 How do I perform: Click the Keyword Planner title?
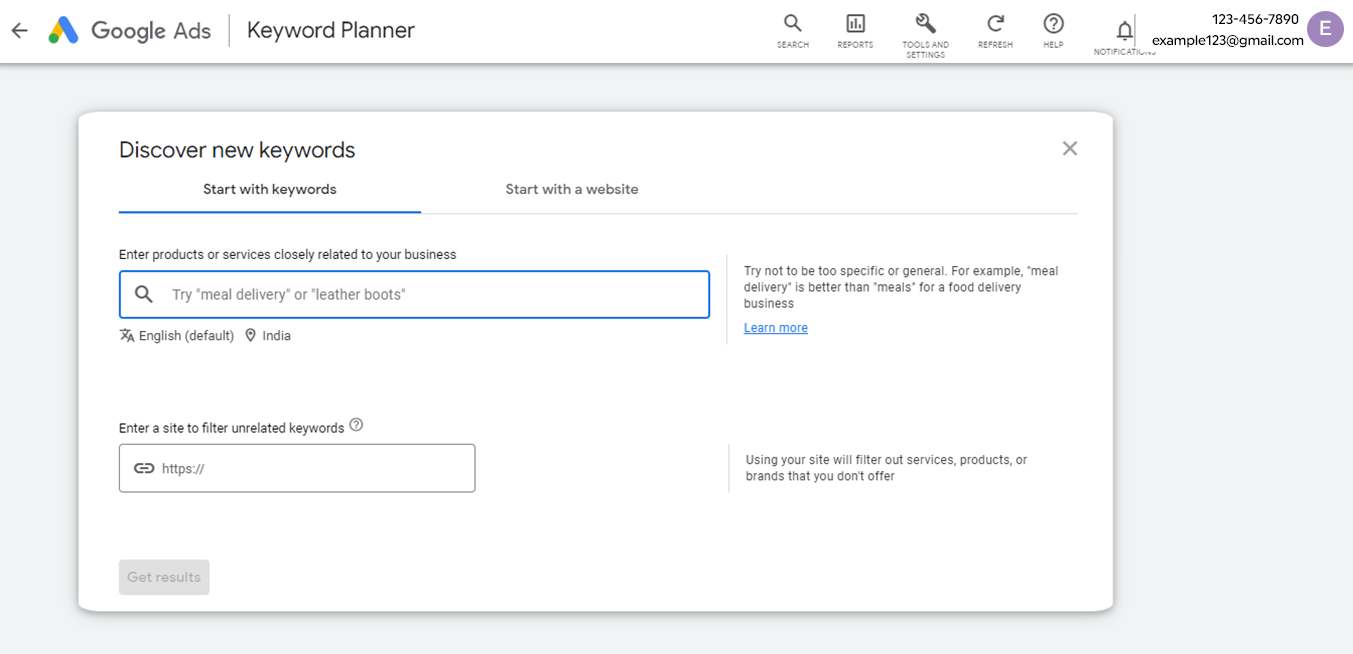[331, 31]
